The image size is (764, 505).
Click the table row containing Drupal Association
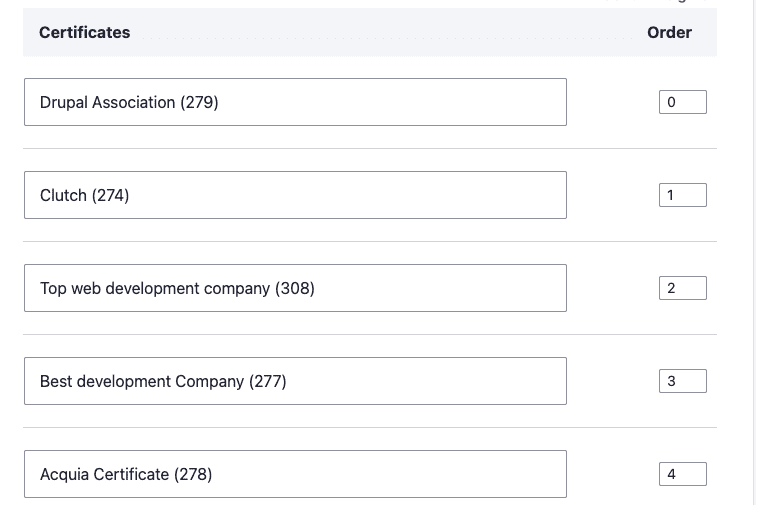tap(610, 103)
